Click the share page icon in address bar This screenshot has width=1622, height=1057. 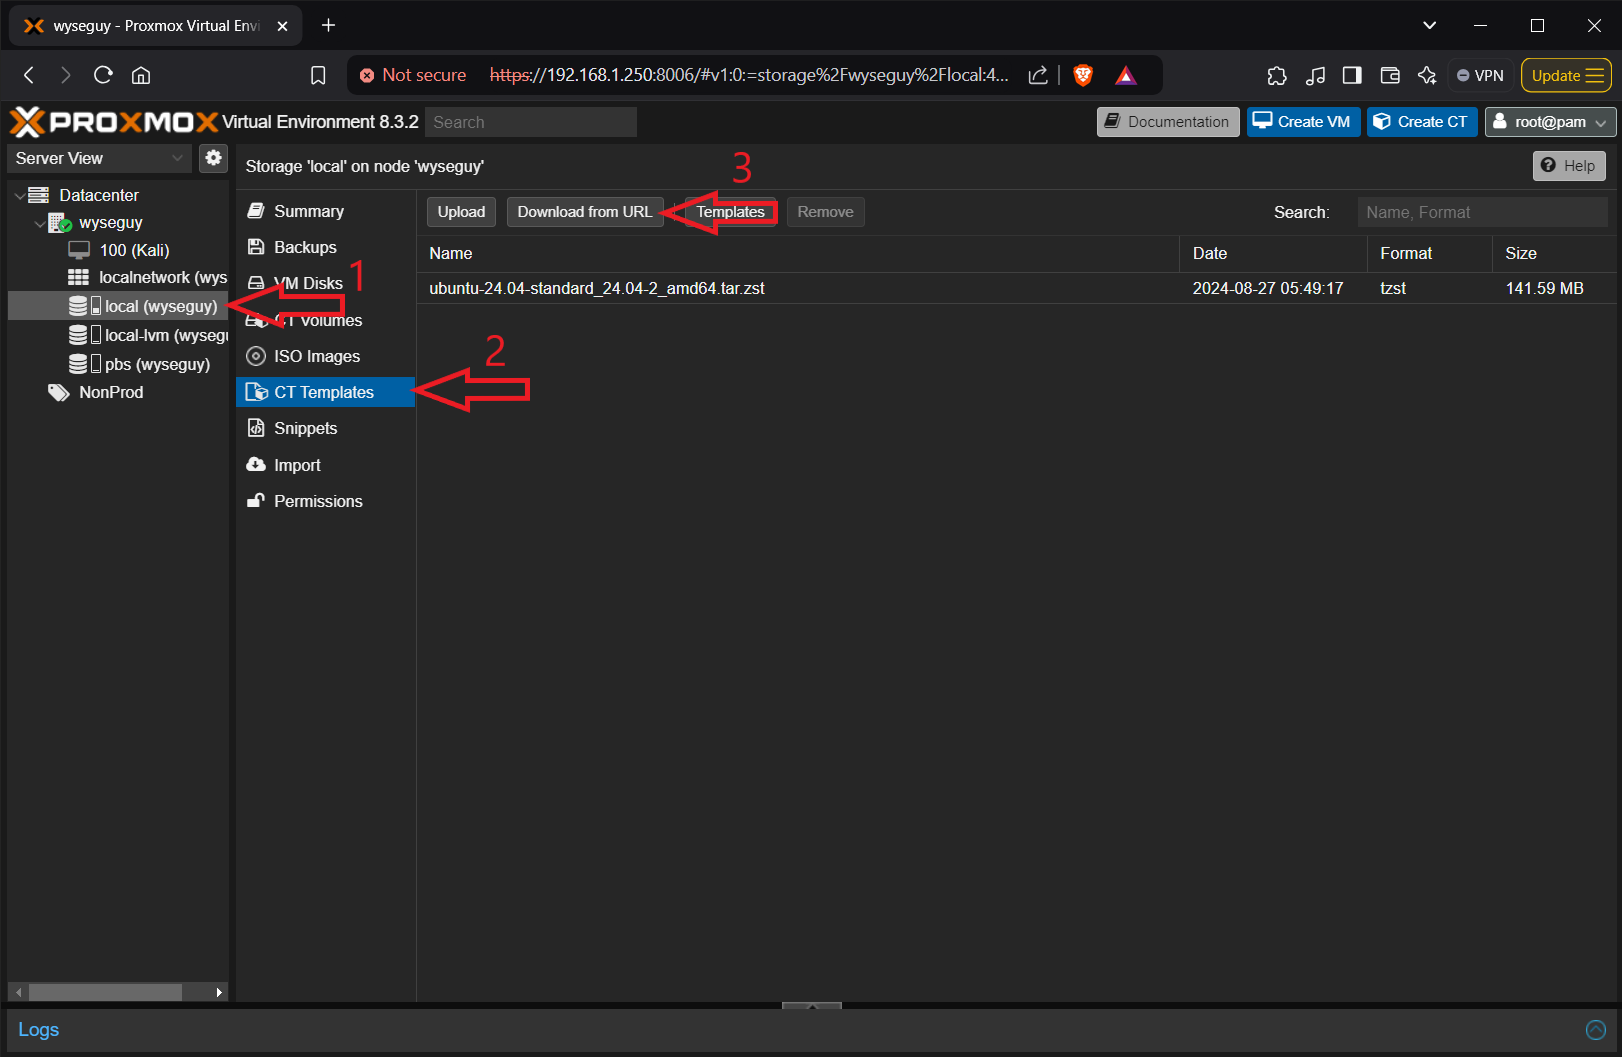click(1038, 75)
